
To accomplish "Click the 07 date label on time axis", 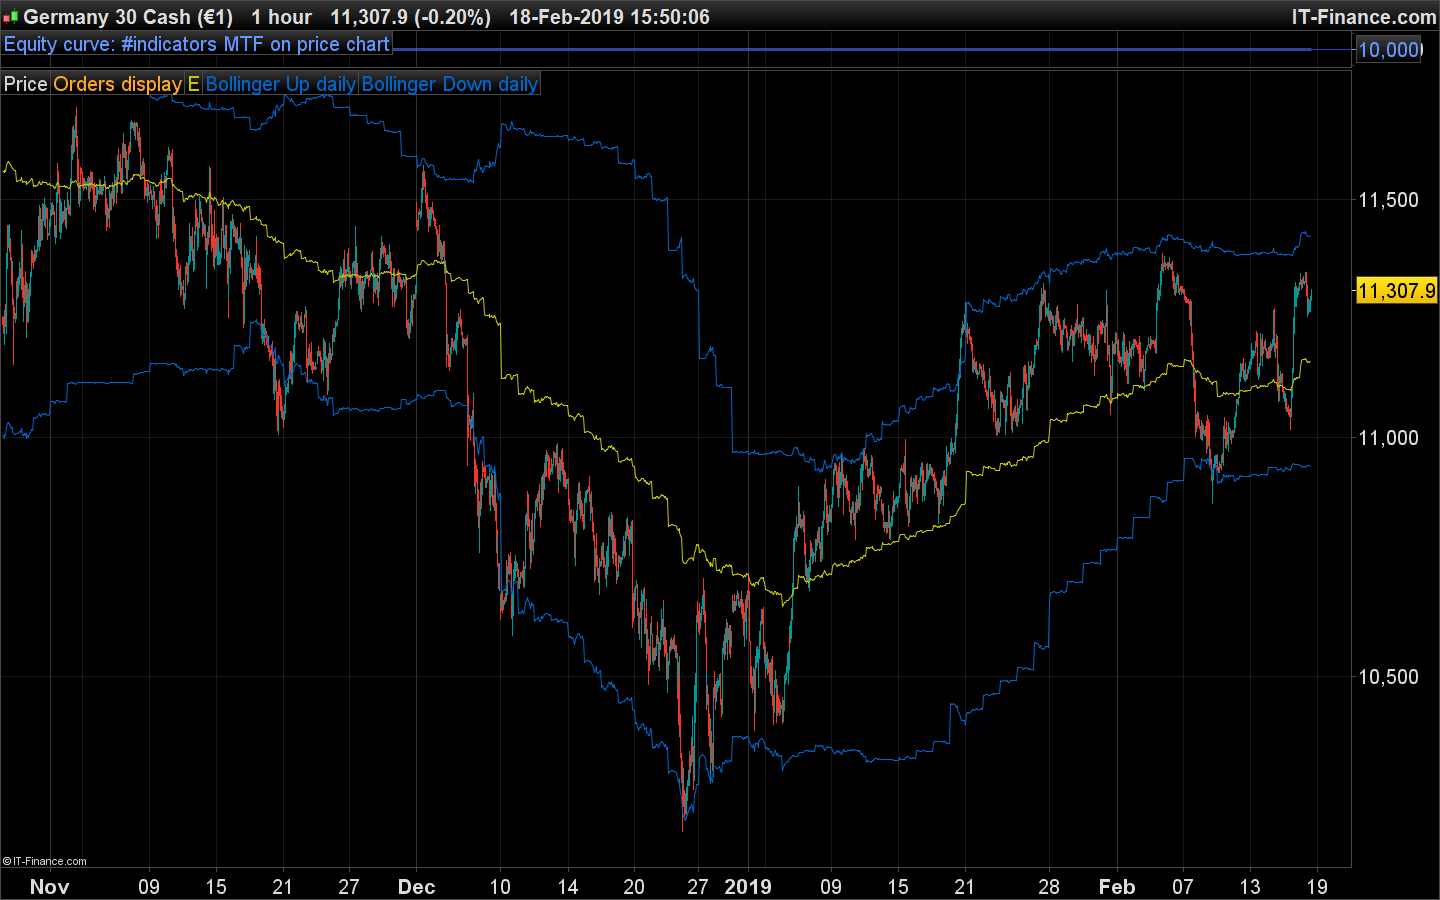I will [1183, 886].
